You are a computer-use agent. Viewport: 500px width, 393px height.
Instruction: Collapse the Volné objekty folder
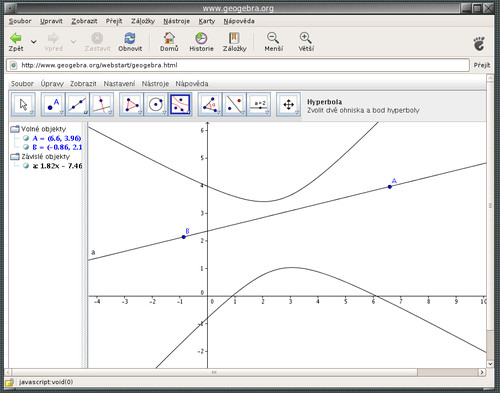(x=15, y=129)
